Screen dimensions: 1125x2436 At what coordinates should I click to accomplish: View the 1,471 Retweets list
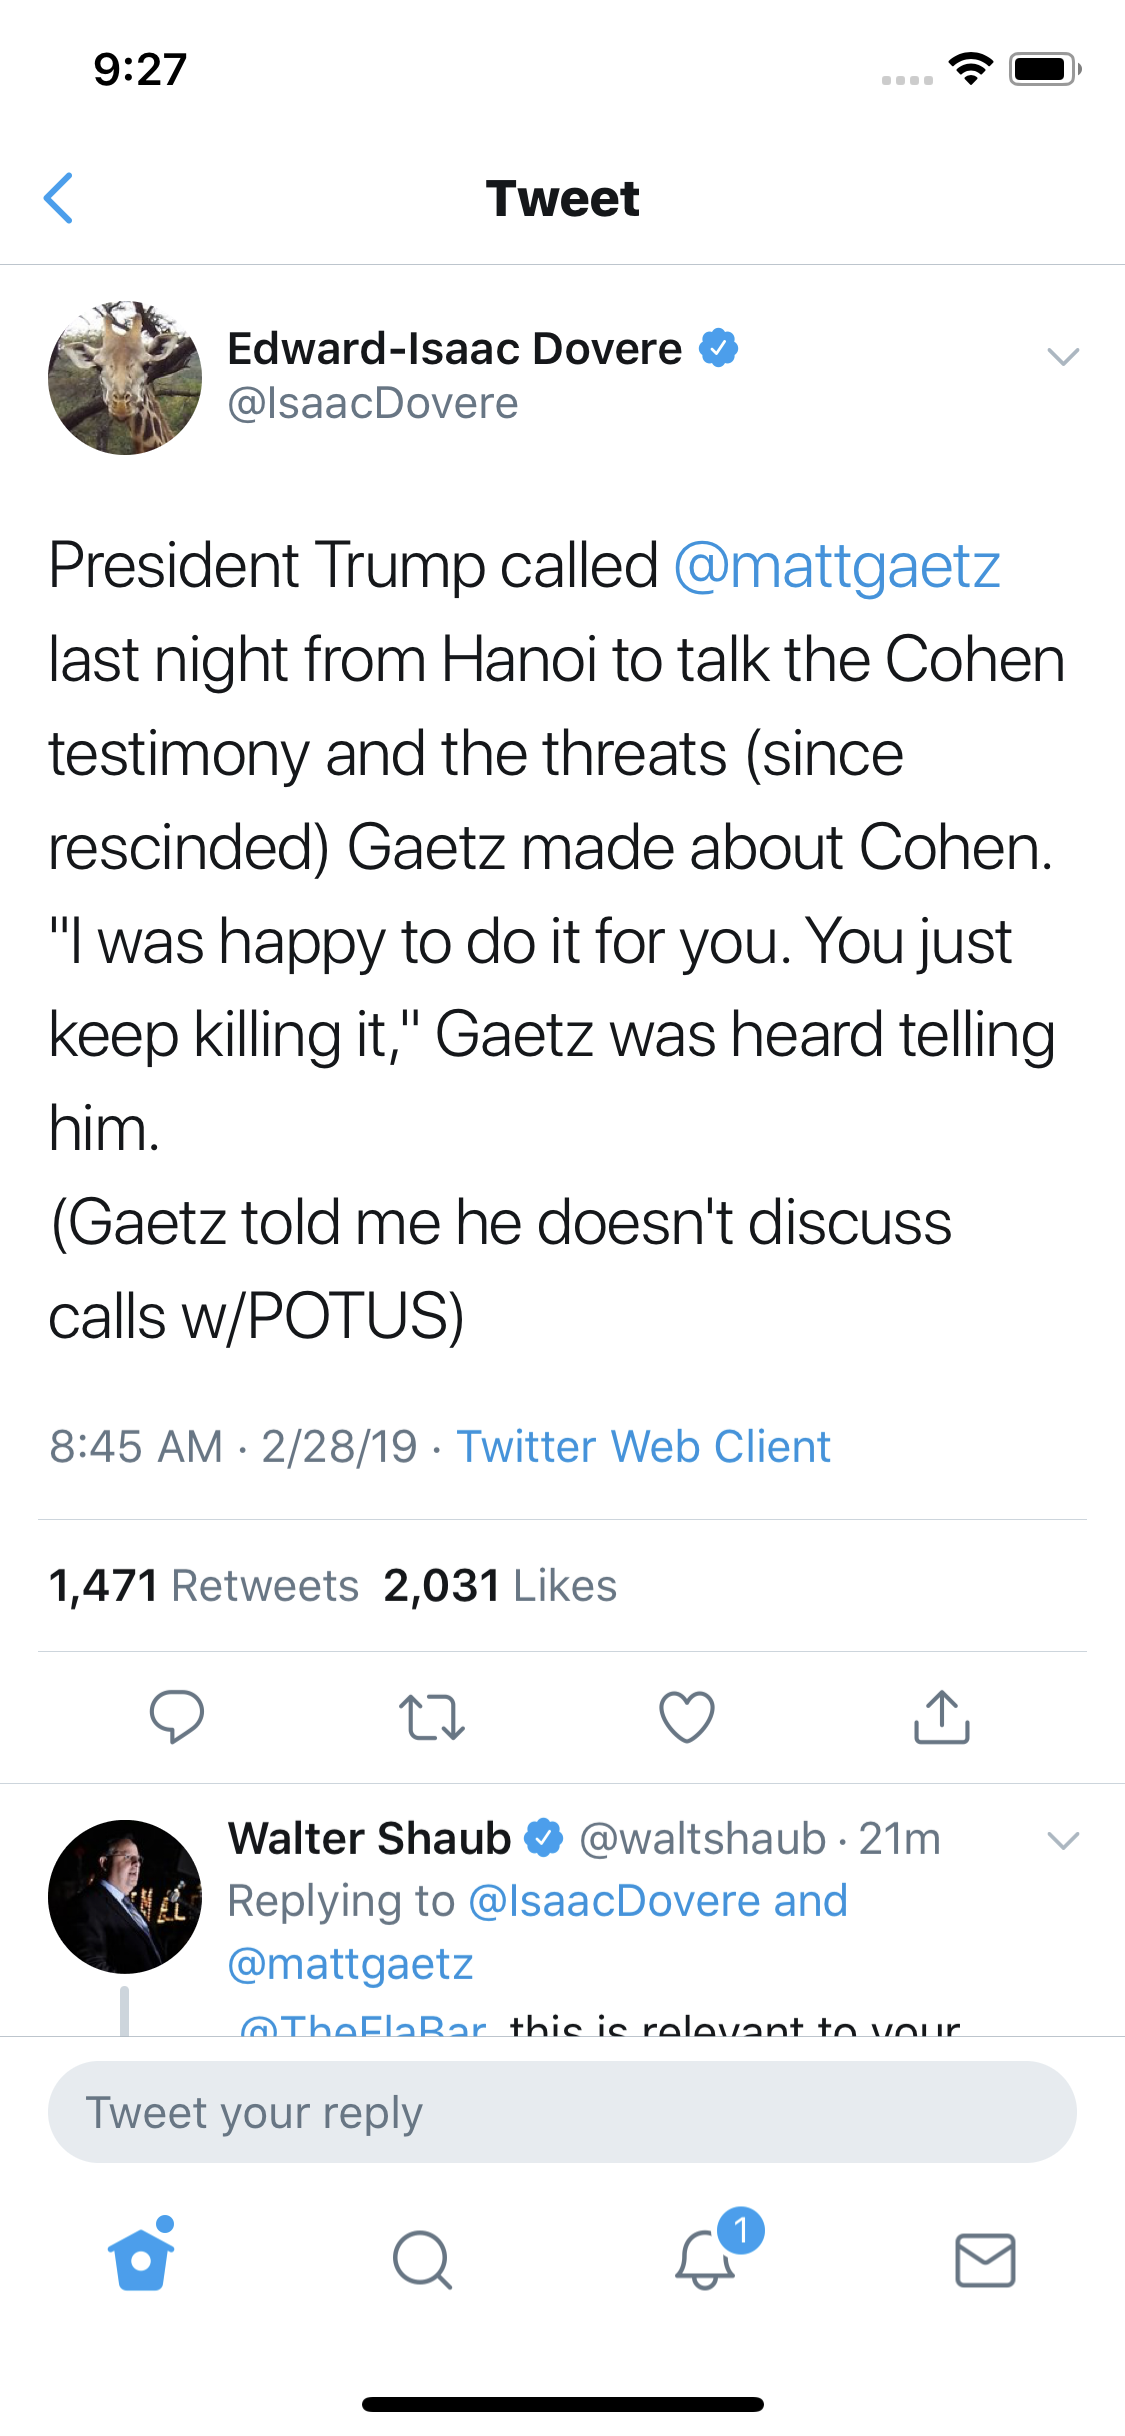(x=204, y=1586)
